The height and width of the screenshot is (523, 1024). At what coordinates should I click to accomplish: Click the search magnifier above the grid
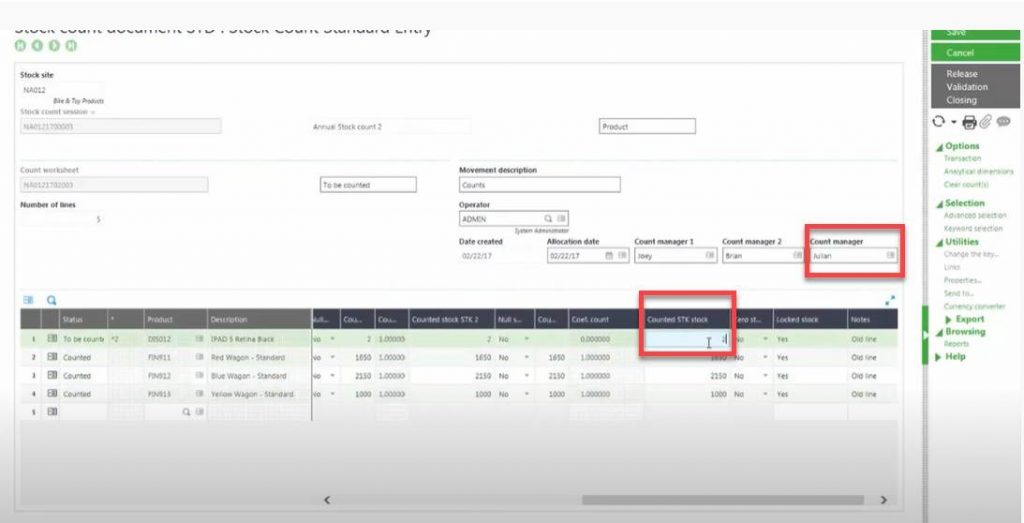click(51, 299)
